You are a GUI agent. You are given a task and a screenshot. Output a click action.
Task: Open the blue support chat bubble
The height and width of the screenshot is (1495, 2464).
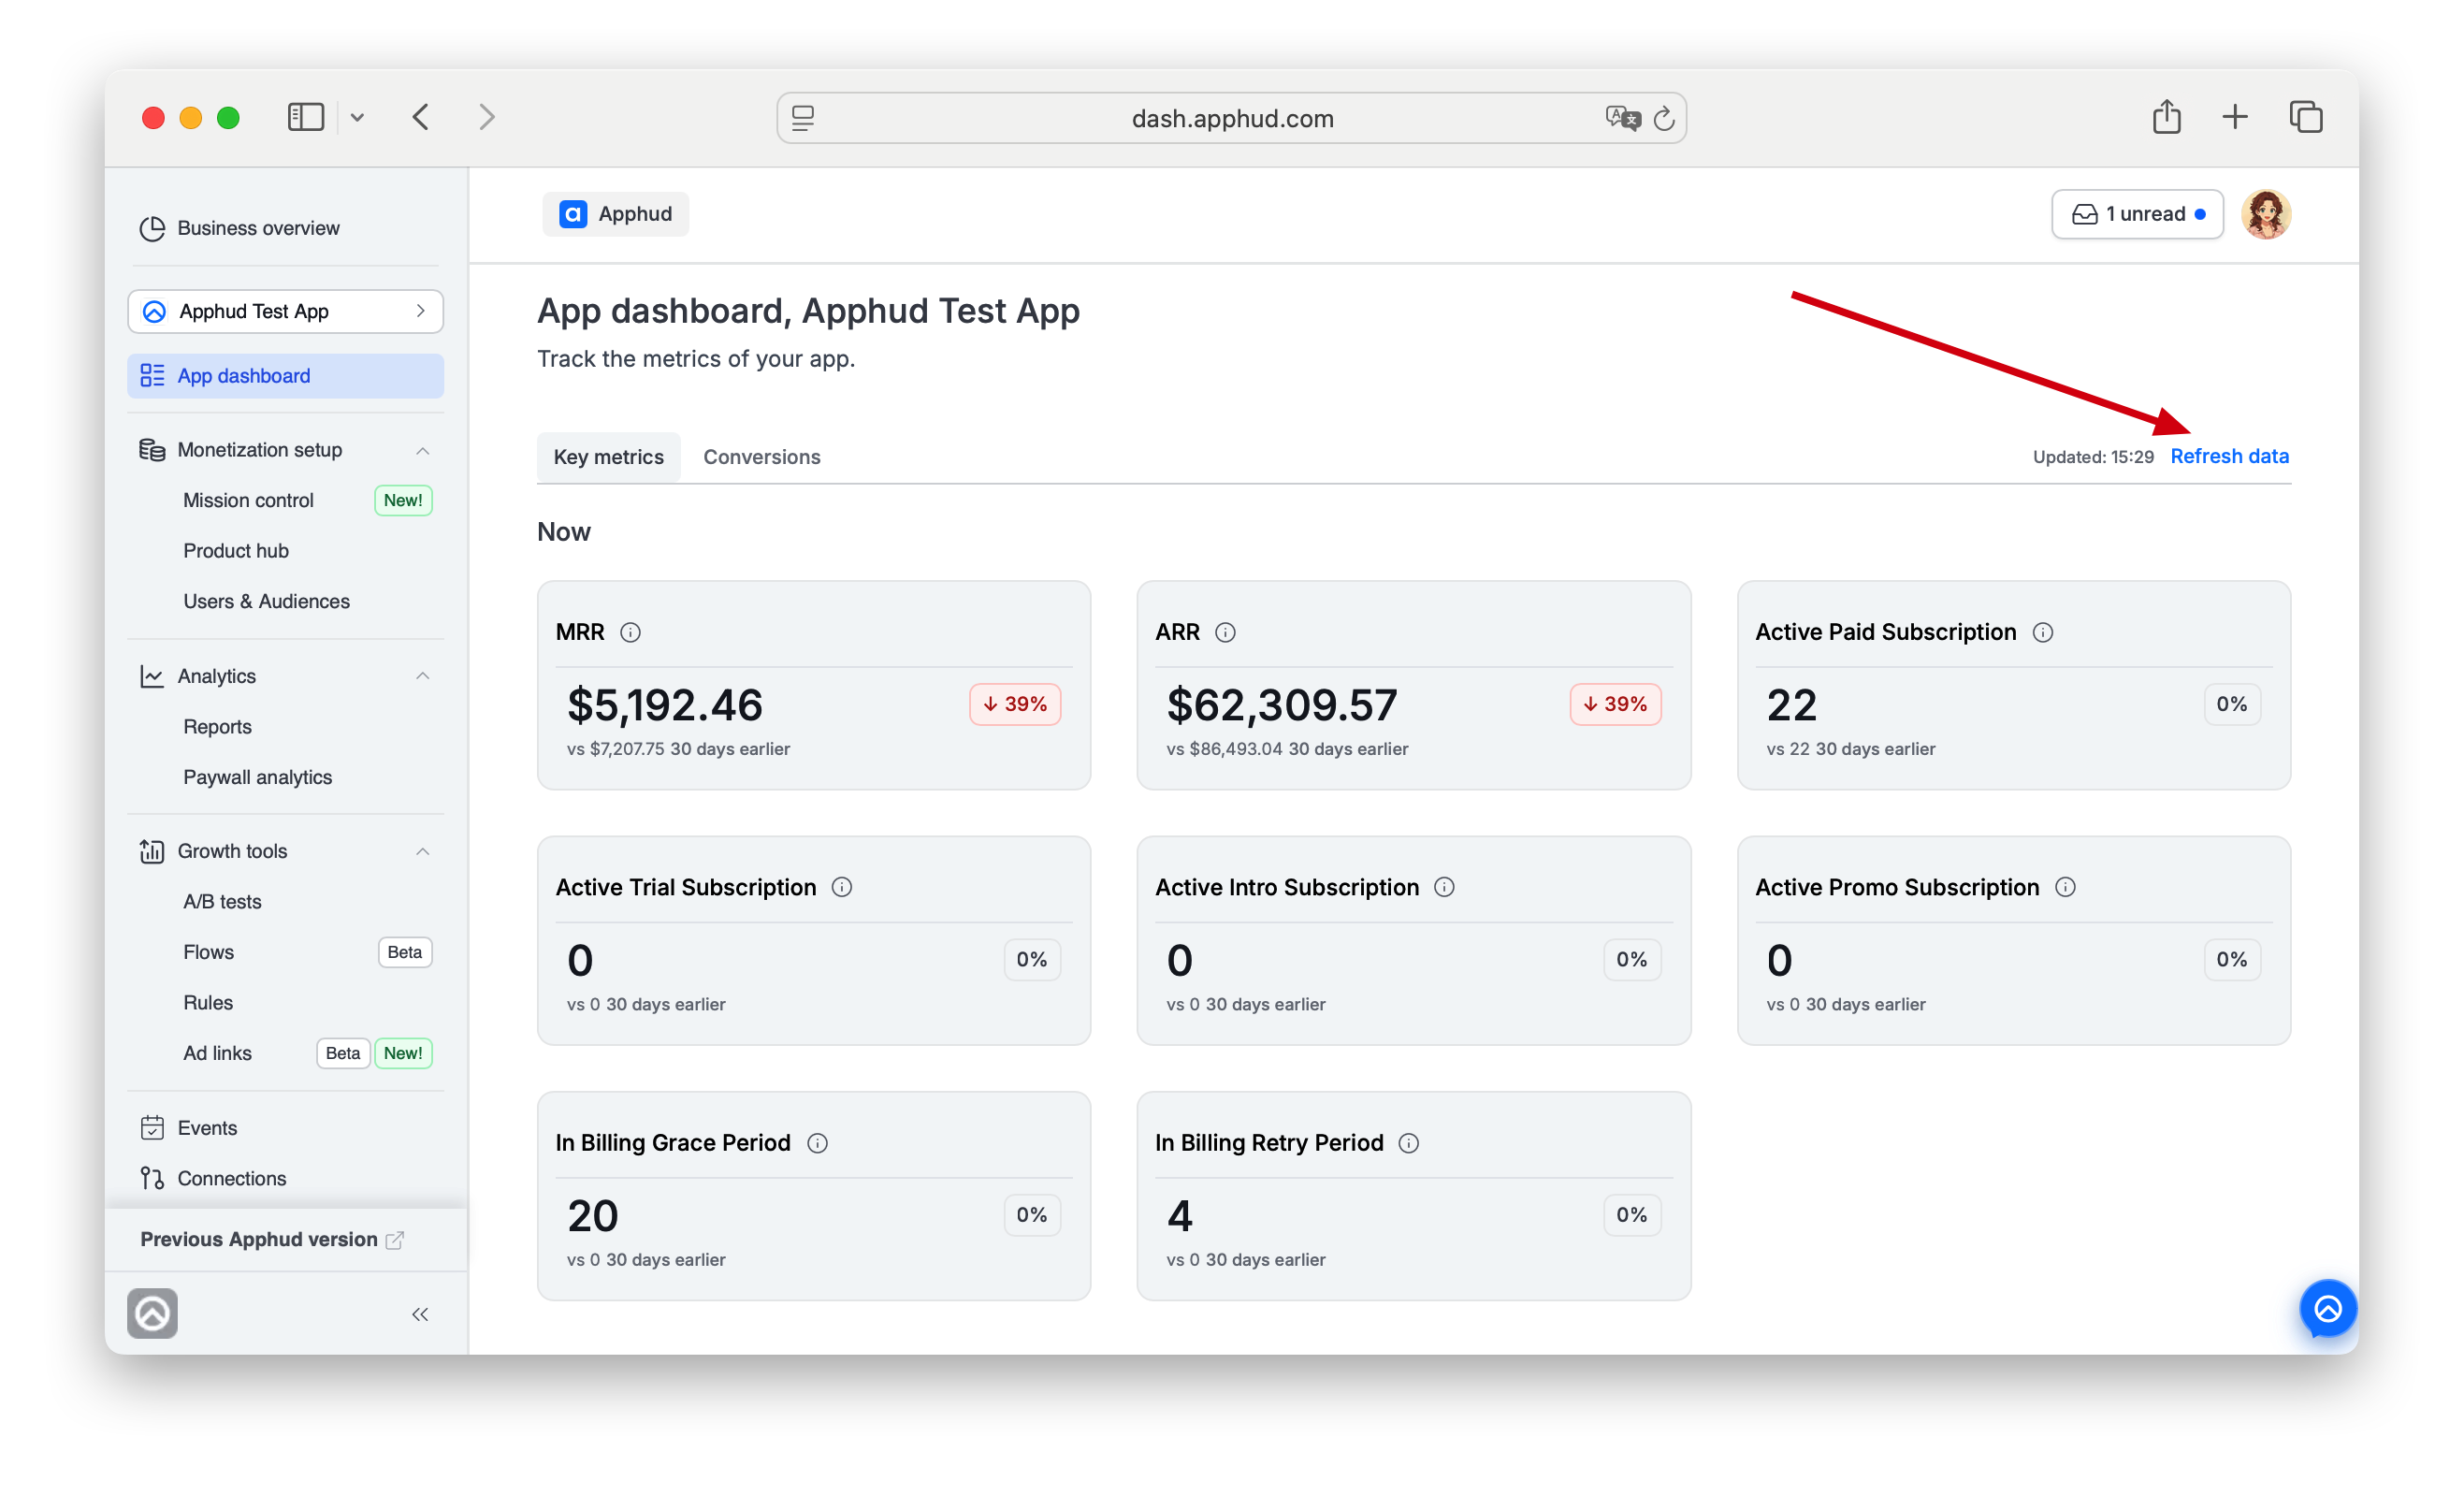pyautogui.click(x=2328, y=1308)
